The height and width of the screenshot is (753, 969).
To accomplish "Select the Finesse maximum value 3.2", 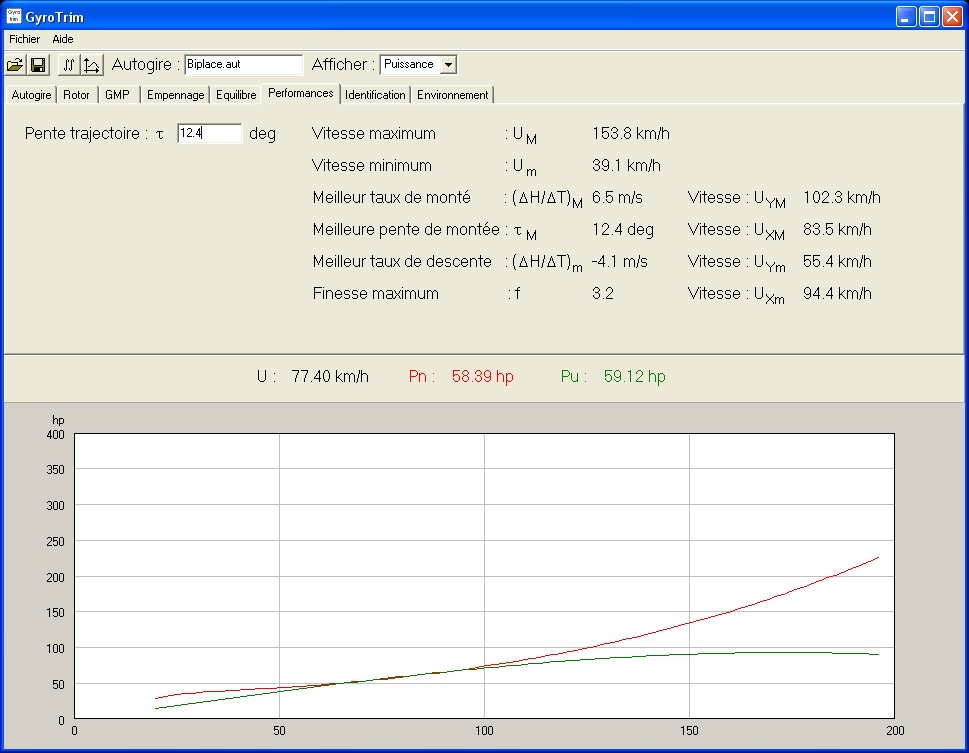I will (x=603, y=294).
